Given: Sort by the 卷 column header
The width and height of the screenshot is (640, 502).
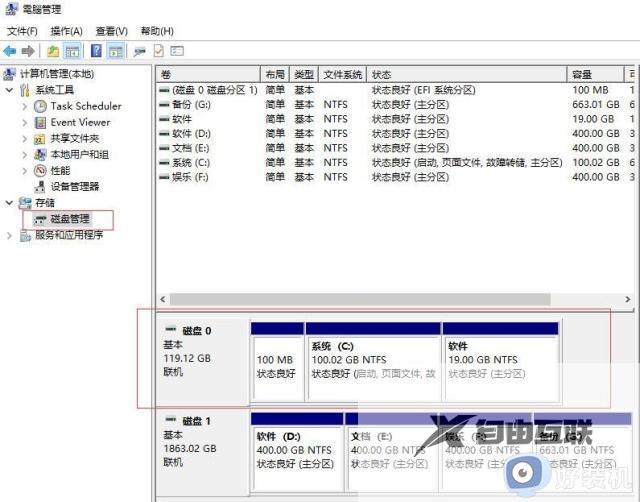Looking at the screenshot, I should pos(209,74).
